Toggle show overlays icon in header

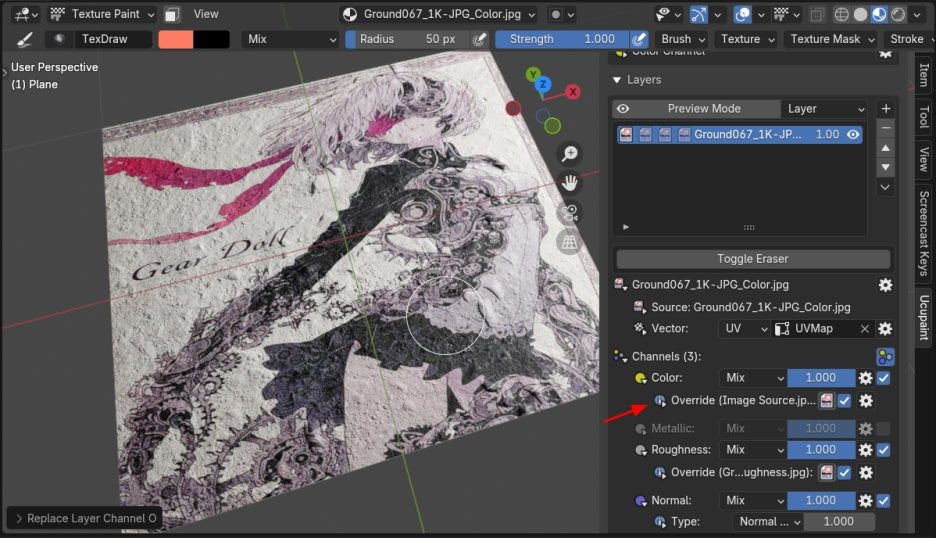point(743,14)
